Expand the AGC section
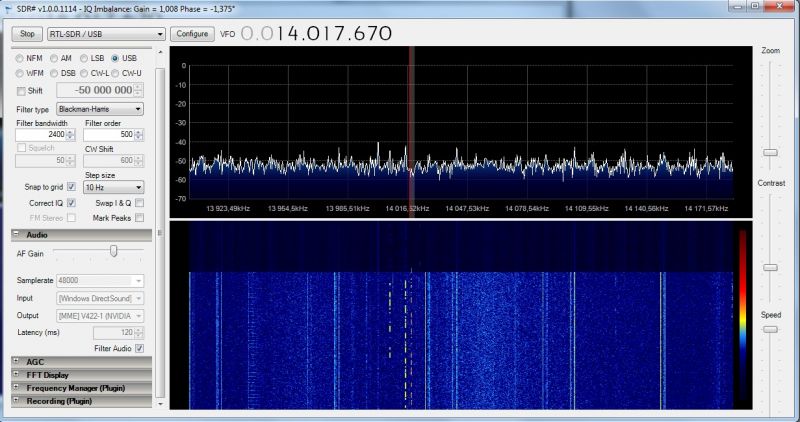The height and width of the screenshot is (422, 800). 16,361
